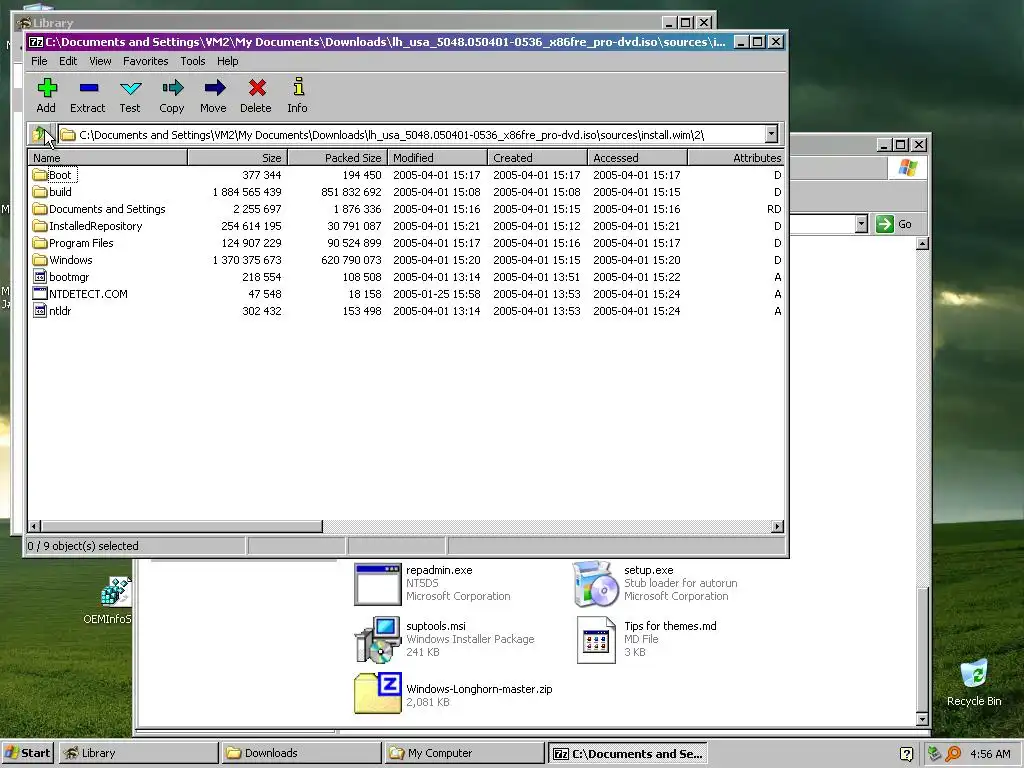Sort by Accessed column header
1024x768 pixels.
[637, 157]
